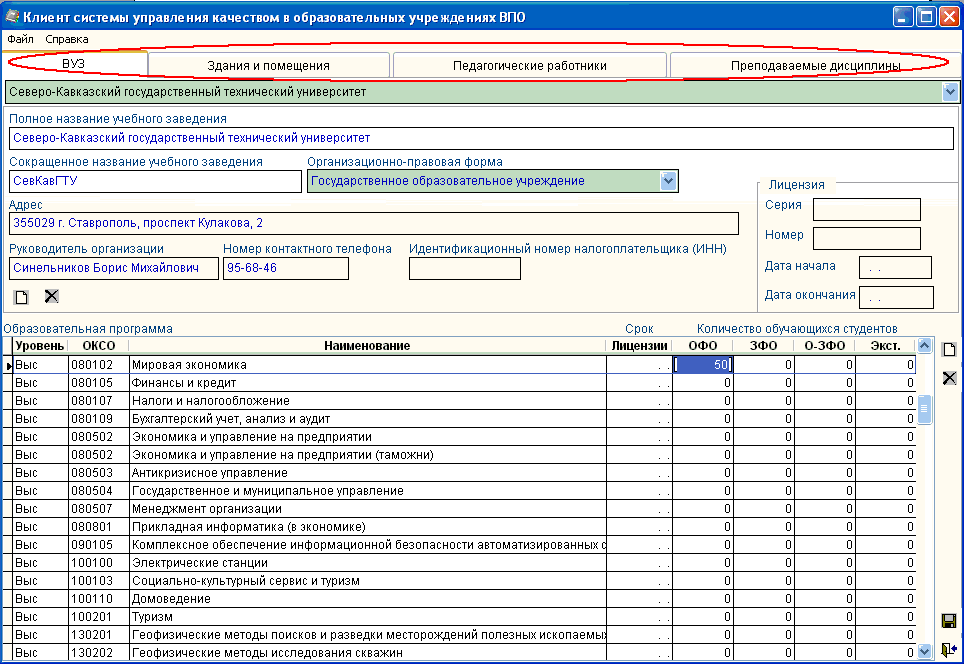Click the Дата окончания date field
The height and width of the screenshot is (664, 964).
pos(896,297)
